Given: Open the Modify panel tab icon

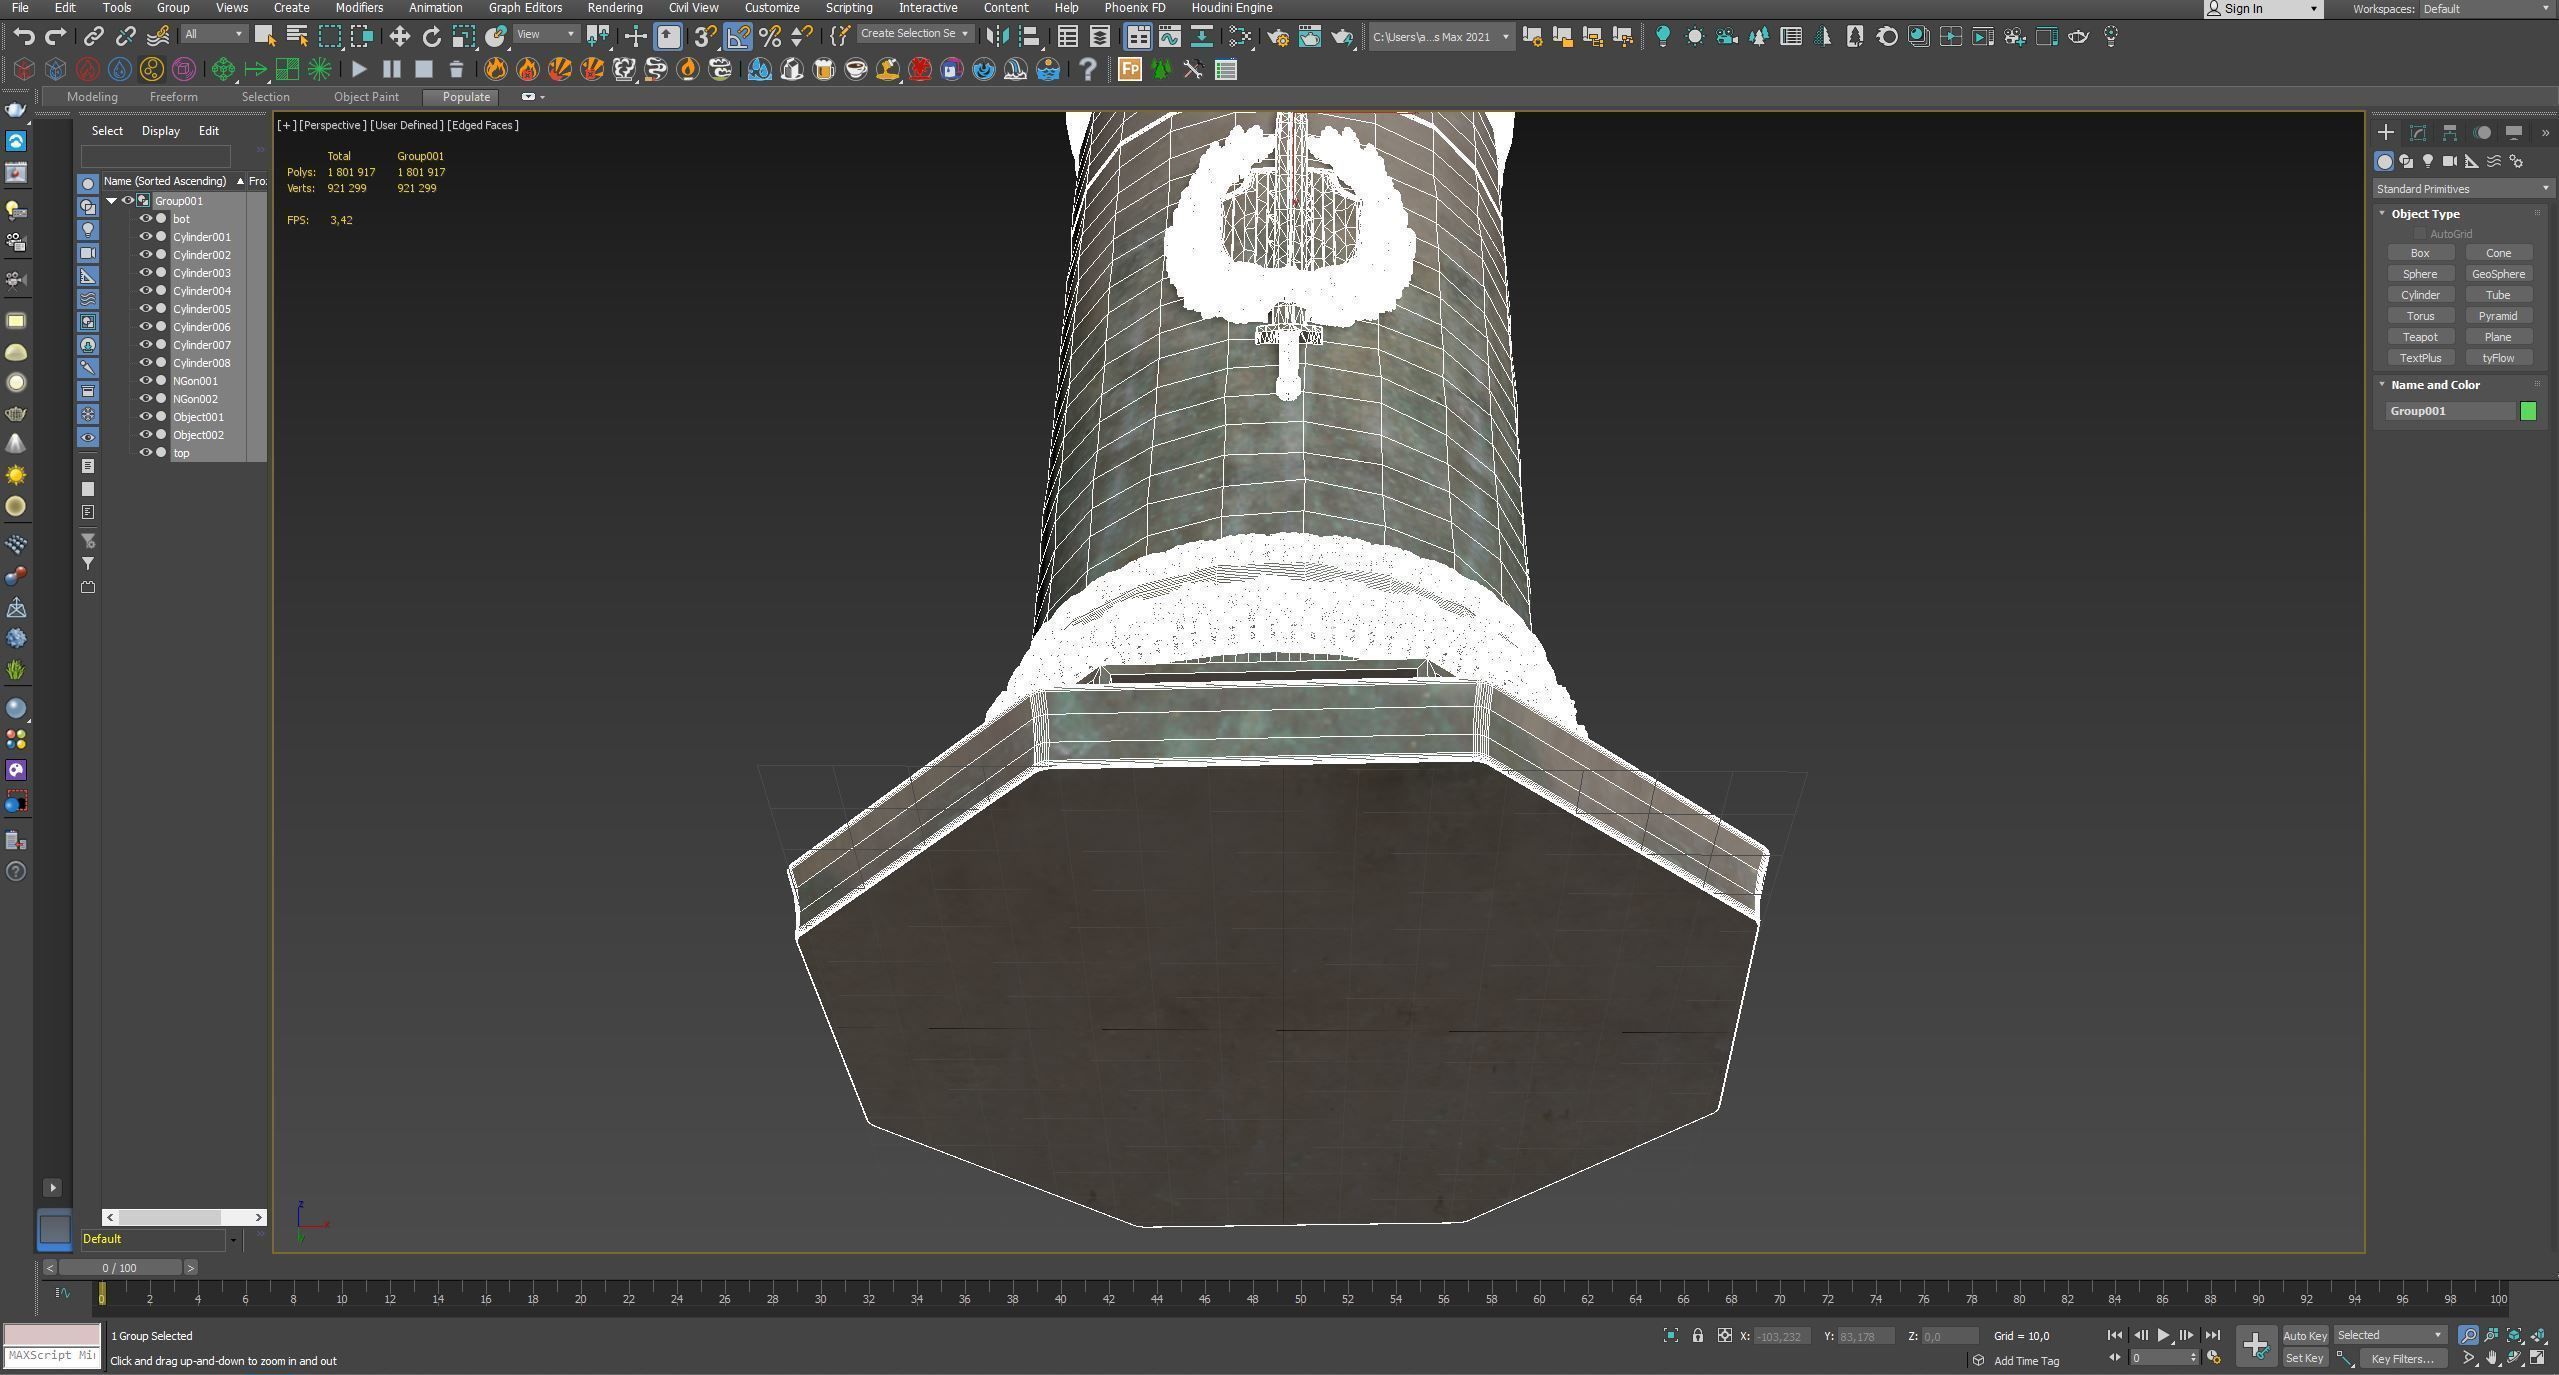Looking at the screenshot, I should tap(2418, 132).
